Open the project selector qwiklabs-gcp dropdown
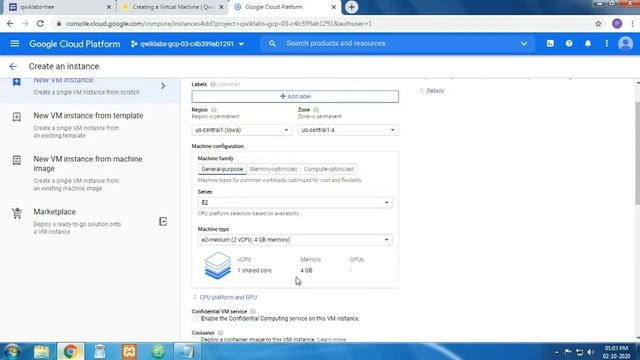Viewport: 640px width, 360px height. [x=187, y=44]
